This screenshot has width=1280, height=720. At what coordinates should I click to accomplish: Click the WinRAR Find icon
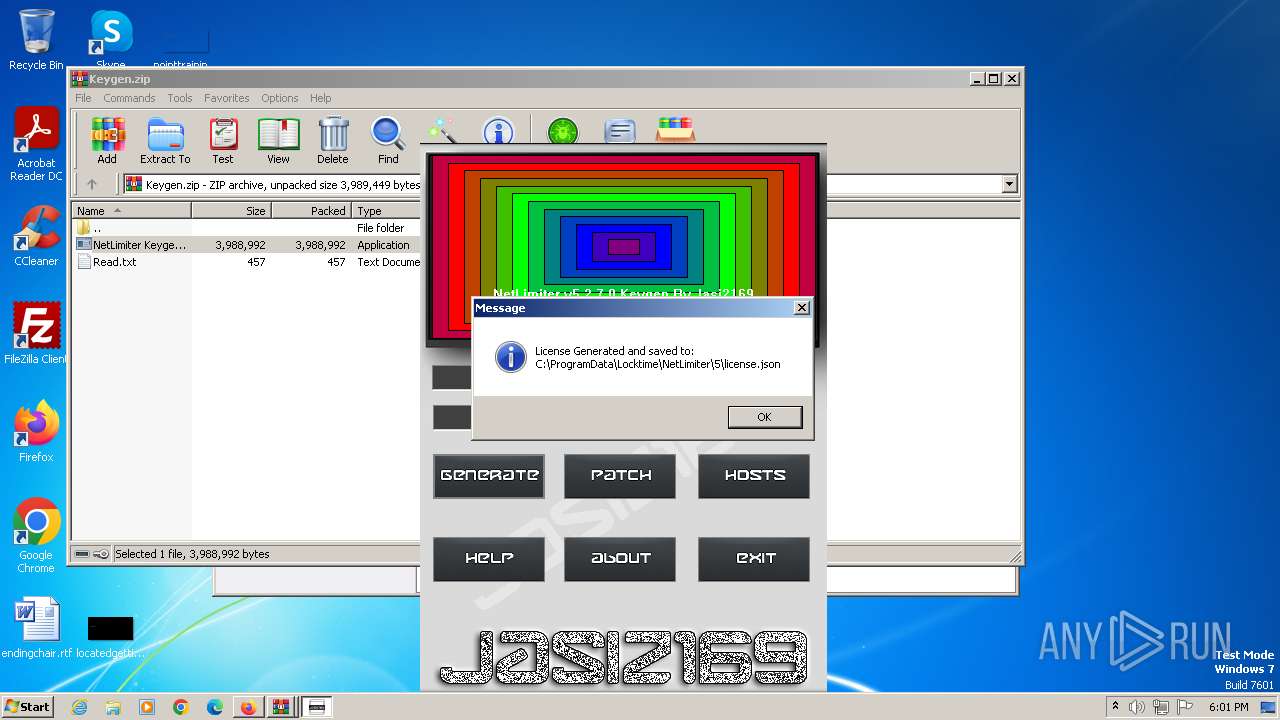point(388,141)
